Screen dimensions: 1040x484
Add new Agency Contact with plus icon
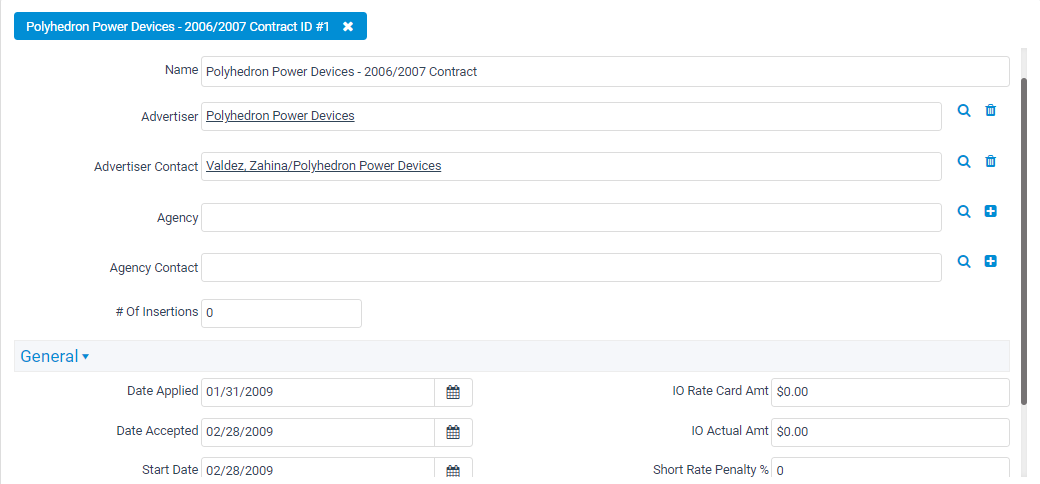point(990,261)
